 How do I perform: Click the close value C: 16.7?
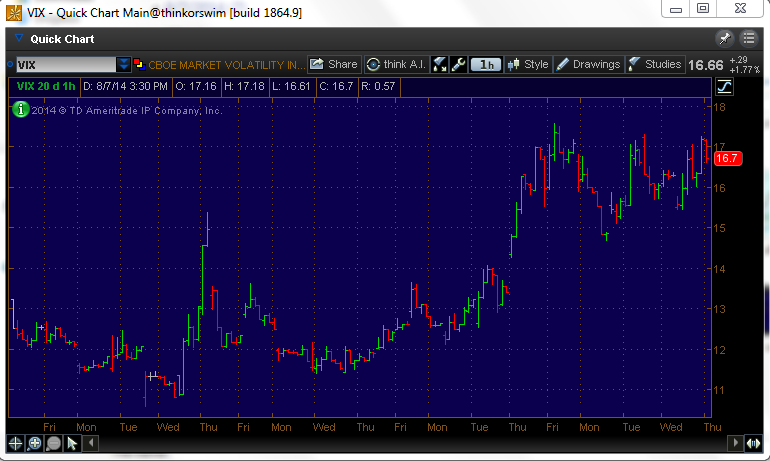coord(336,86)
